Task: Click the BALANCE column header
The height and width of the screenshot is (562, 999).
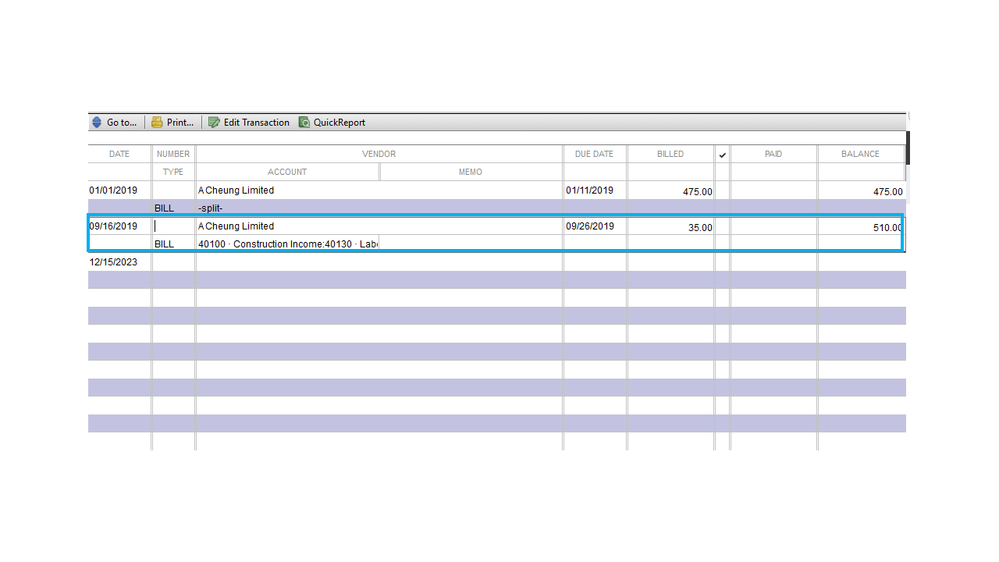Action: pos(860,154)
